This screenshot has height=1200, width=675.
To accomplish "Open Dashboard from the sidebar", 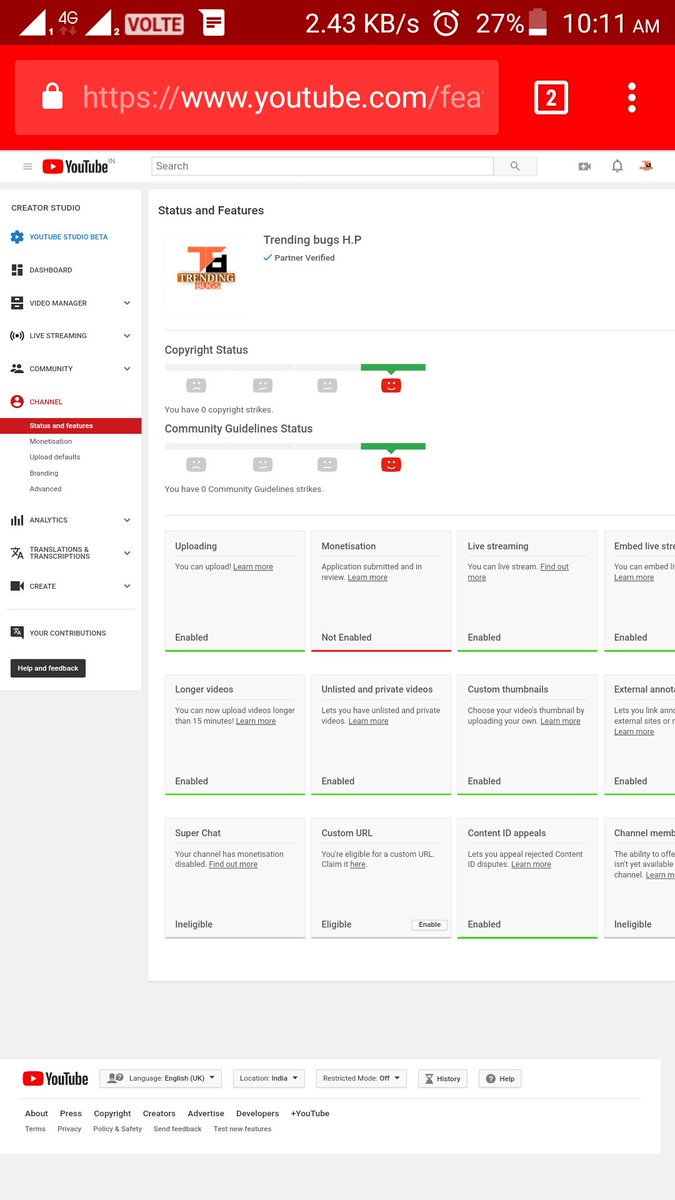I will [x=51, y=270].
